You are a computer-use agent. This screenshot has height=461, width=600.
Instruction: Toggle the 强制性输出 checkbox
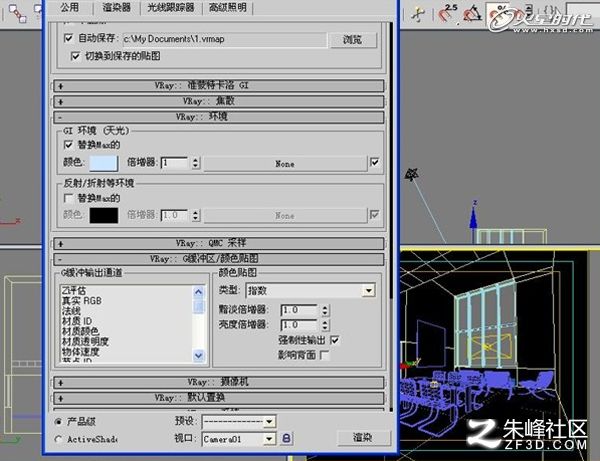335,340
